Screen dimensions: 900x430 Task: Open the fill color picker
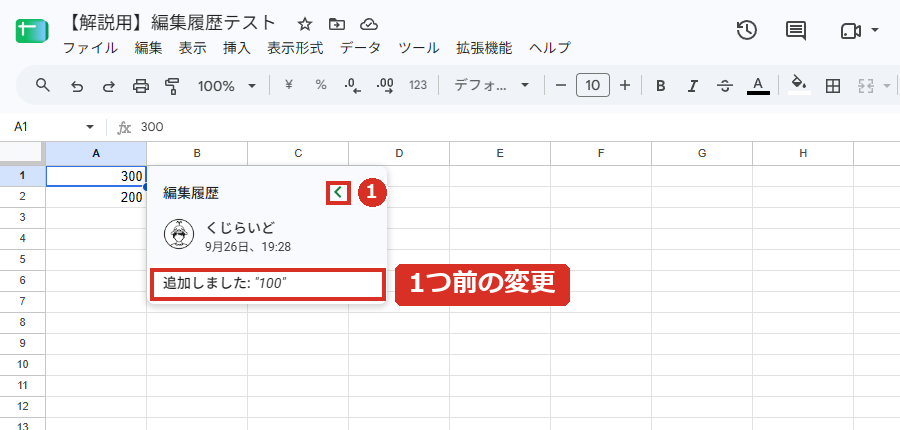(x=799, y=85)
